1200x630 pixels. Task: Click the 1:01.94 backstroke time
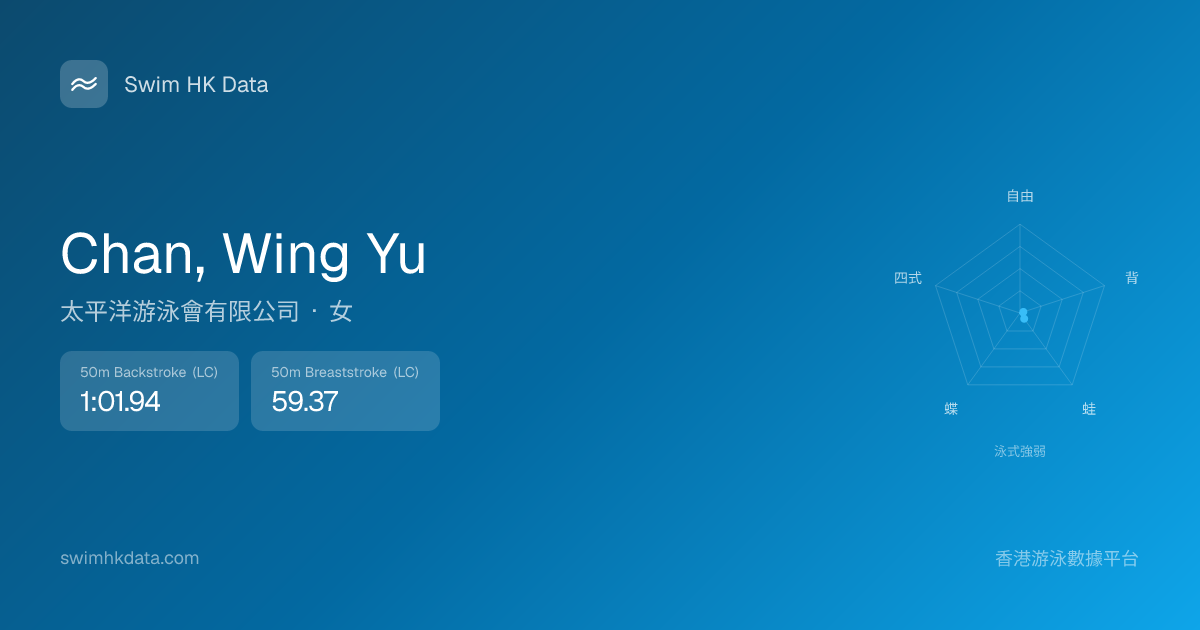click(120, 402)
